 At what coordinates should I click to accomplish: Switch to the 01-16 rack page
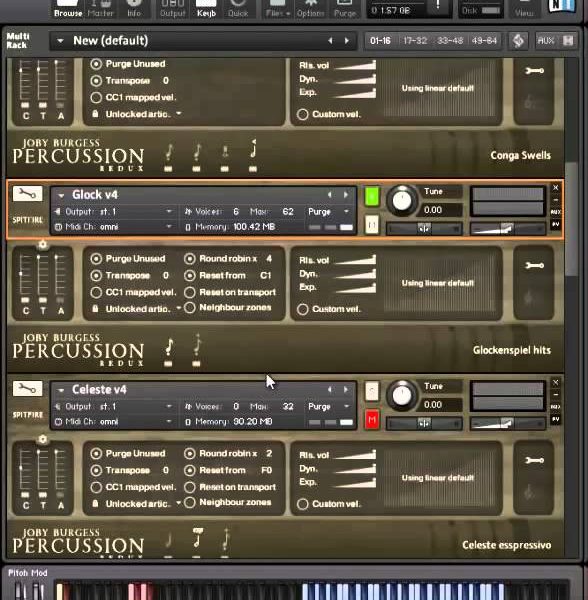[x=380, y=41]
